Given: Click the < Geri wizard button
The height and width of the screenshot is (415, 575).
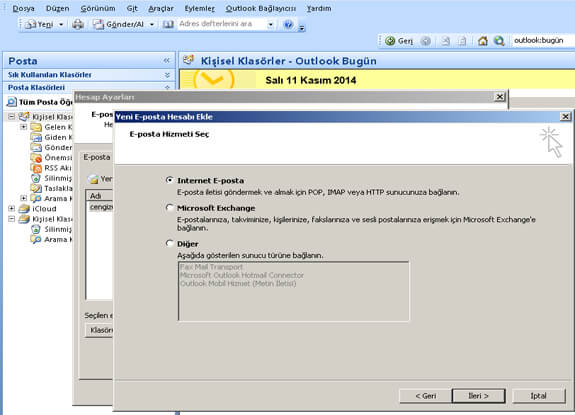Looking at the screenshot, I should (425, 396).
